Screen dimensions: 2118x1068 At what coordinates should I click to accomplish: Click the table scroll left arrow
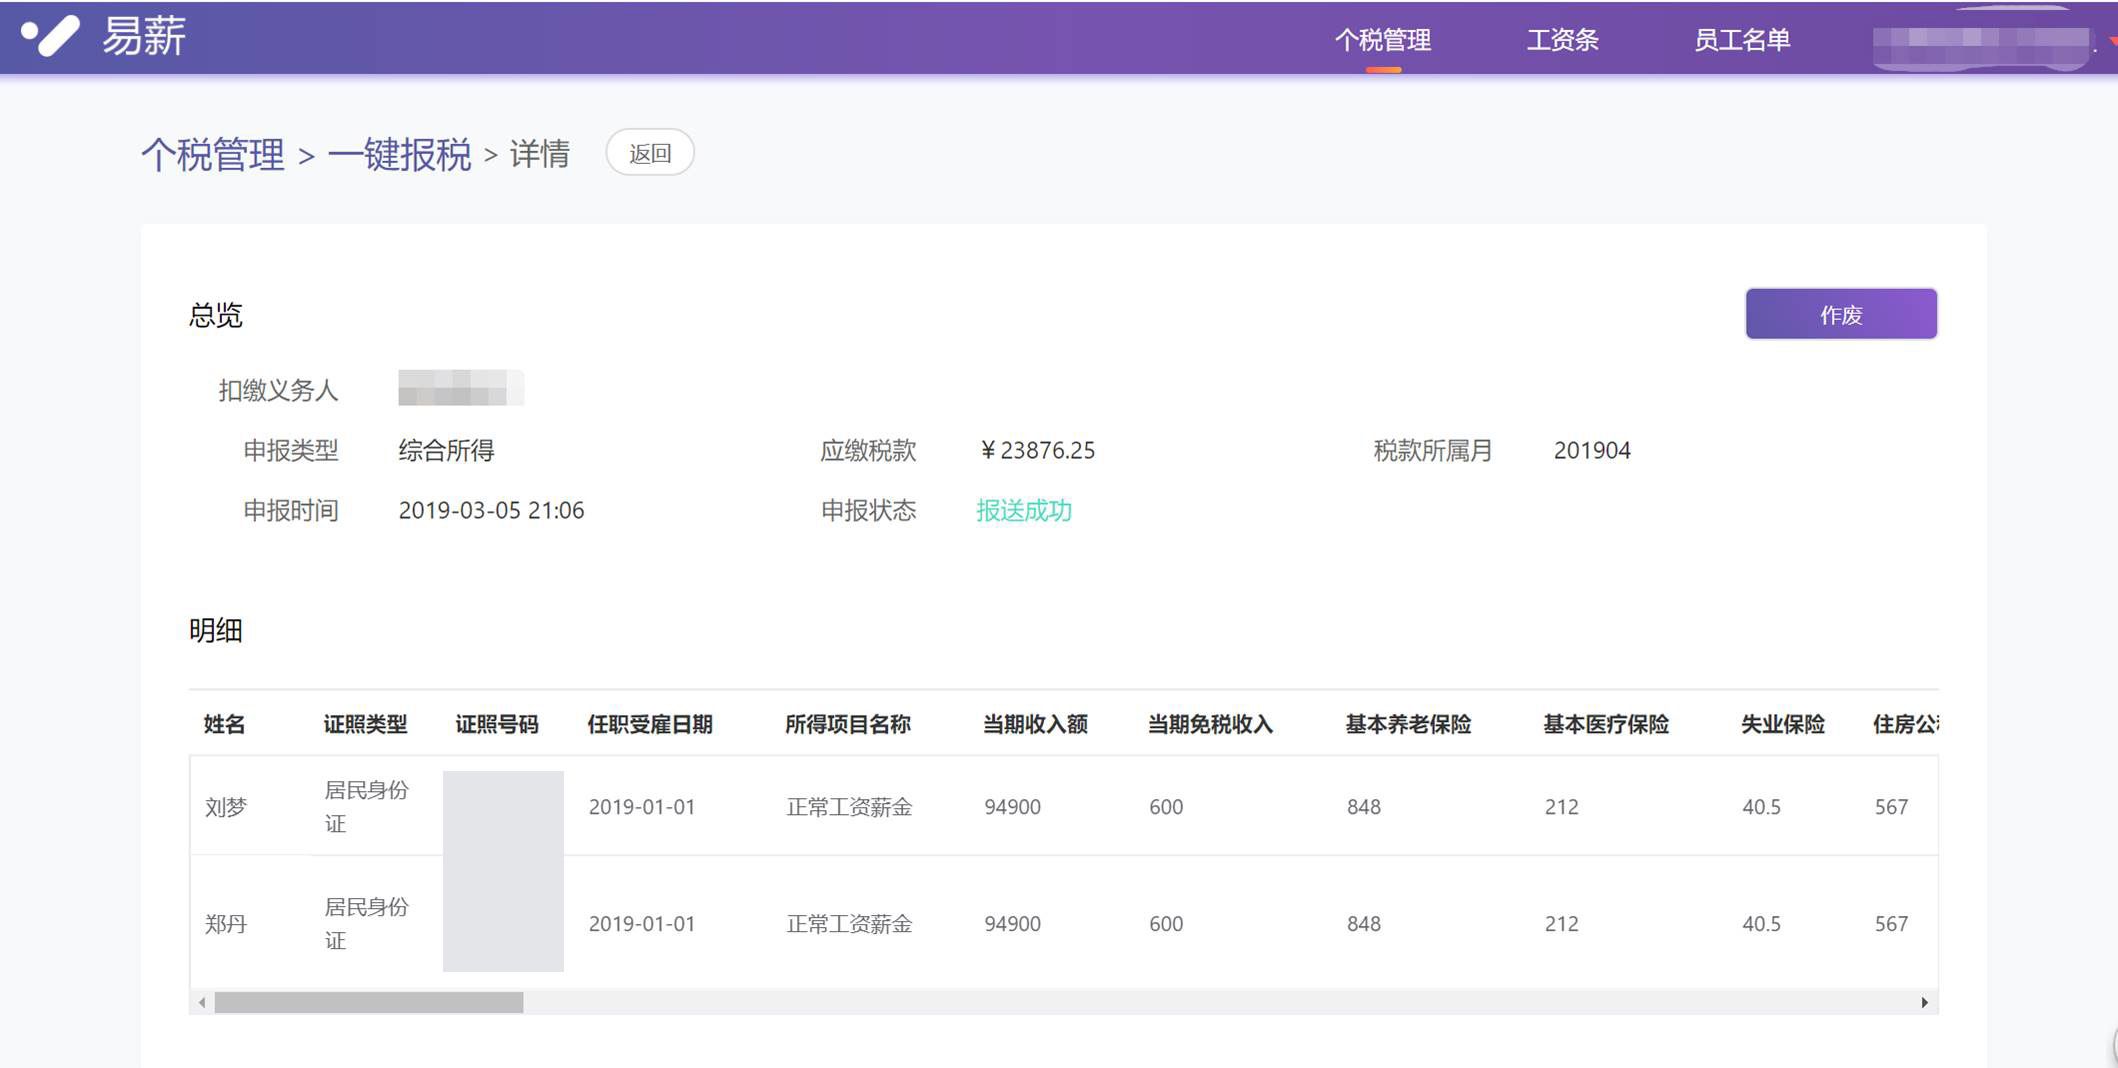[x=203, y=1002]
